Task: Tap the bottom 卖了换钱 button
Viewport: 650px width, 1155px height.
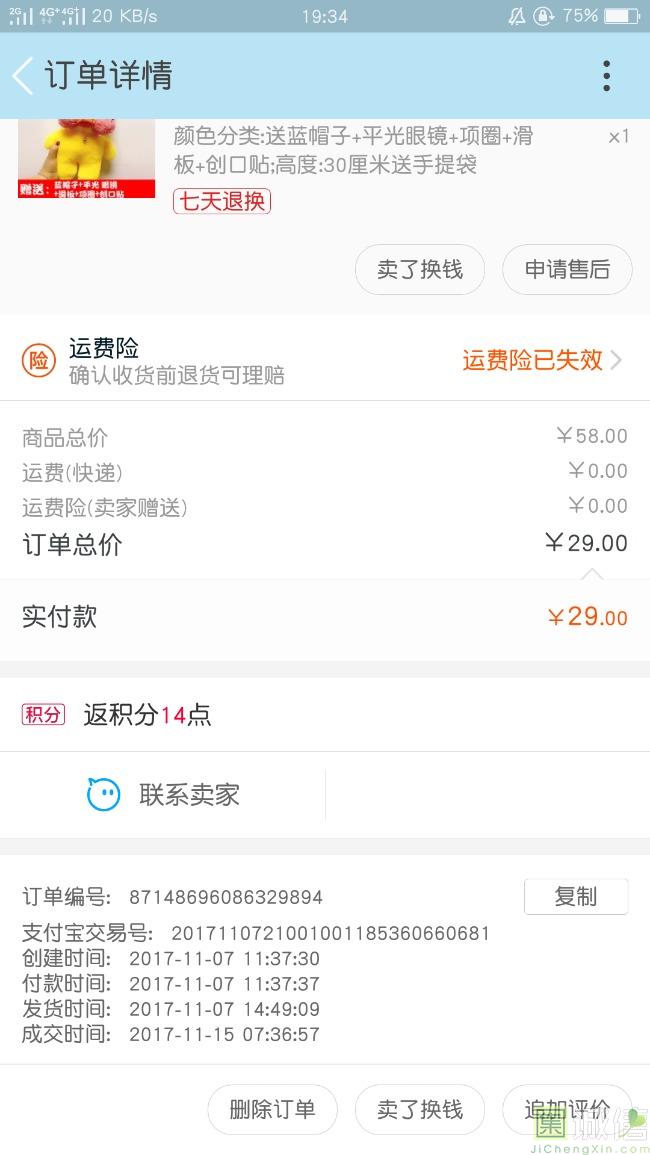Action: click(419, 1109)
